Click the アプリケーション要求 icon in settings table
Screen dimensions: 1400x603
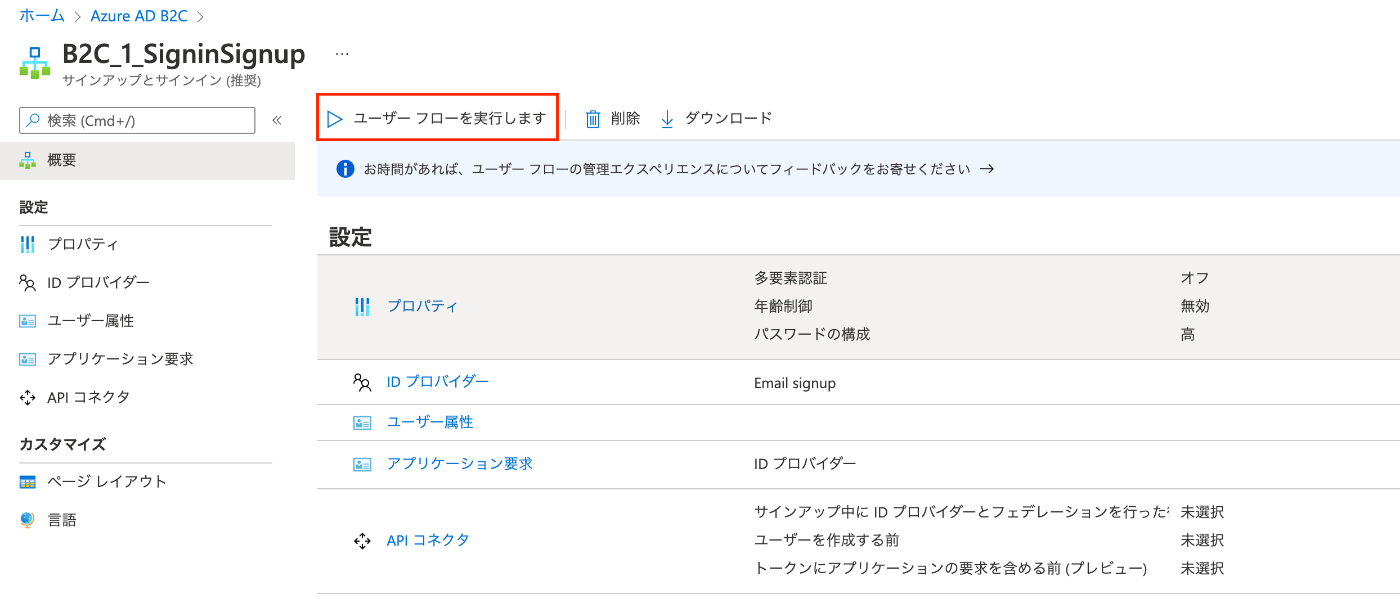(362, 464)
